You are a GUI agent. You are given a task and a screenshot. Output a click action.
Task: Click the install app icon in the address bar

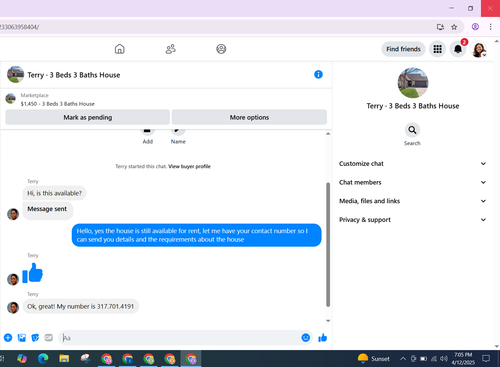(x=440, y=27)
